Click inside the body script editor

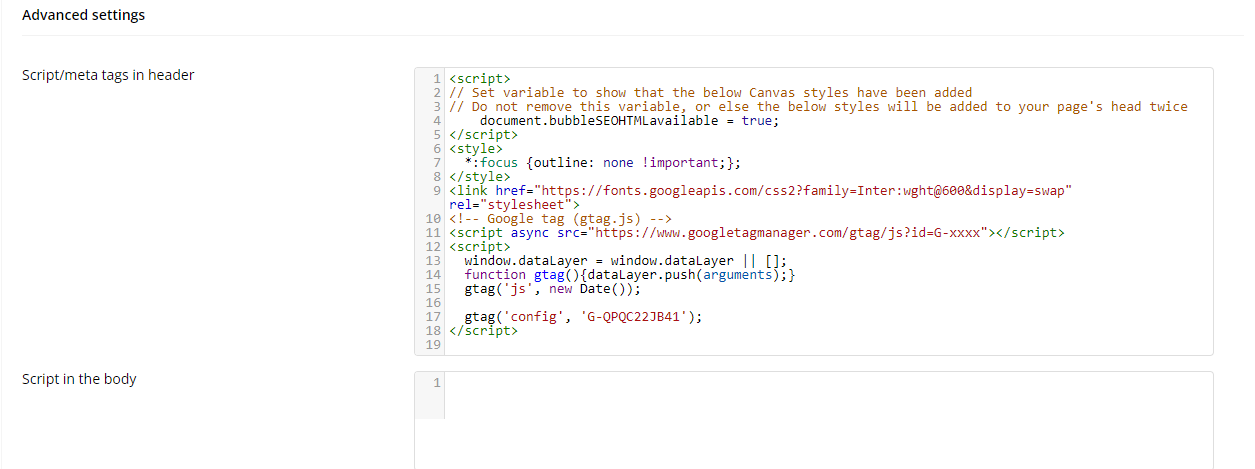tap(813, 420)
